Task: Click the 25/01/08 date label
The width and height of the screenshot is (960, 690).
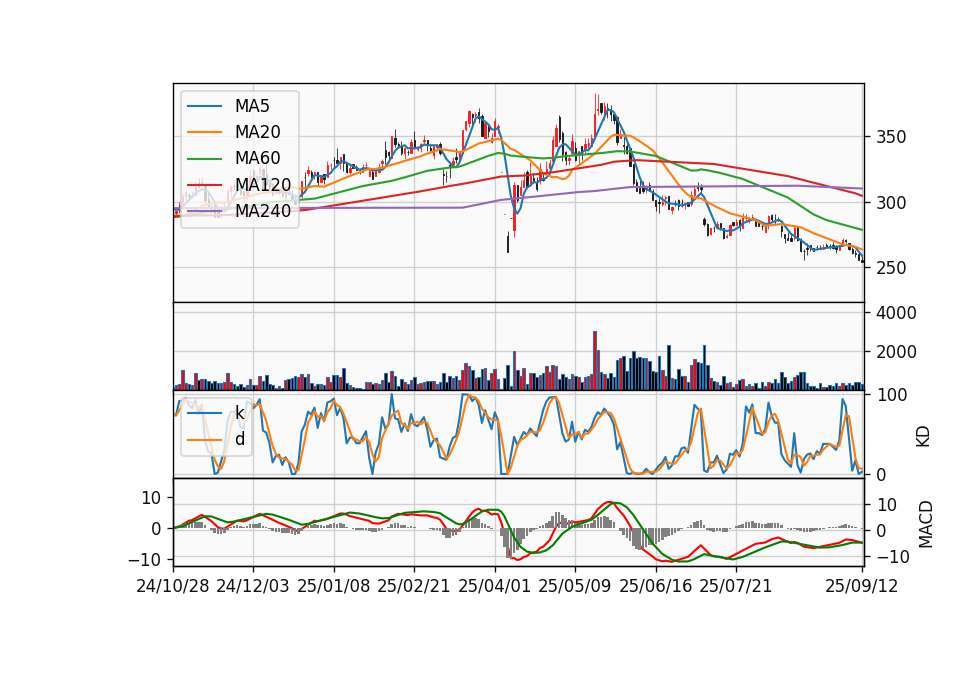Action: pyautogui.click(x=334, y=586)
